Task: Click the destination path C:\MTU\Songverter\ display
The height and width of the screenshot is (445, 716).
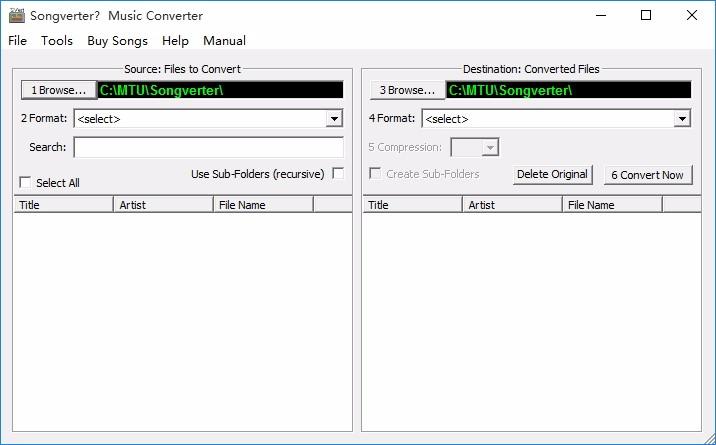Action: pyautogui.click(x=569, y=90)
